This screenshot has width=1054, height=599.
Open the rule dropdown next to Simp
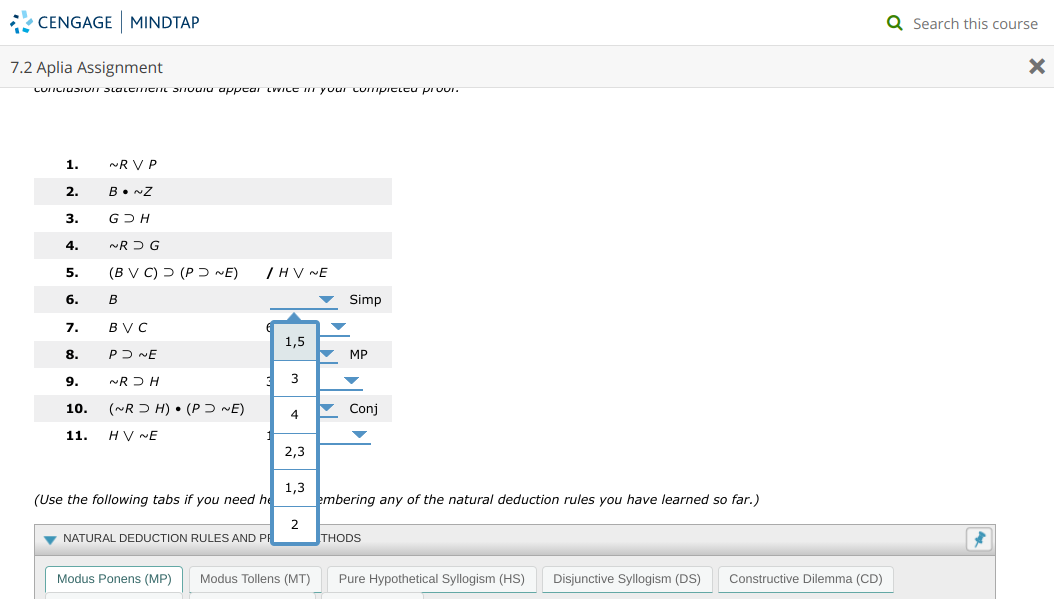pos(325,299)
